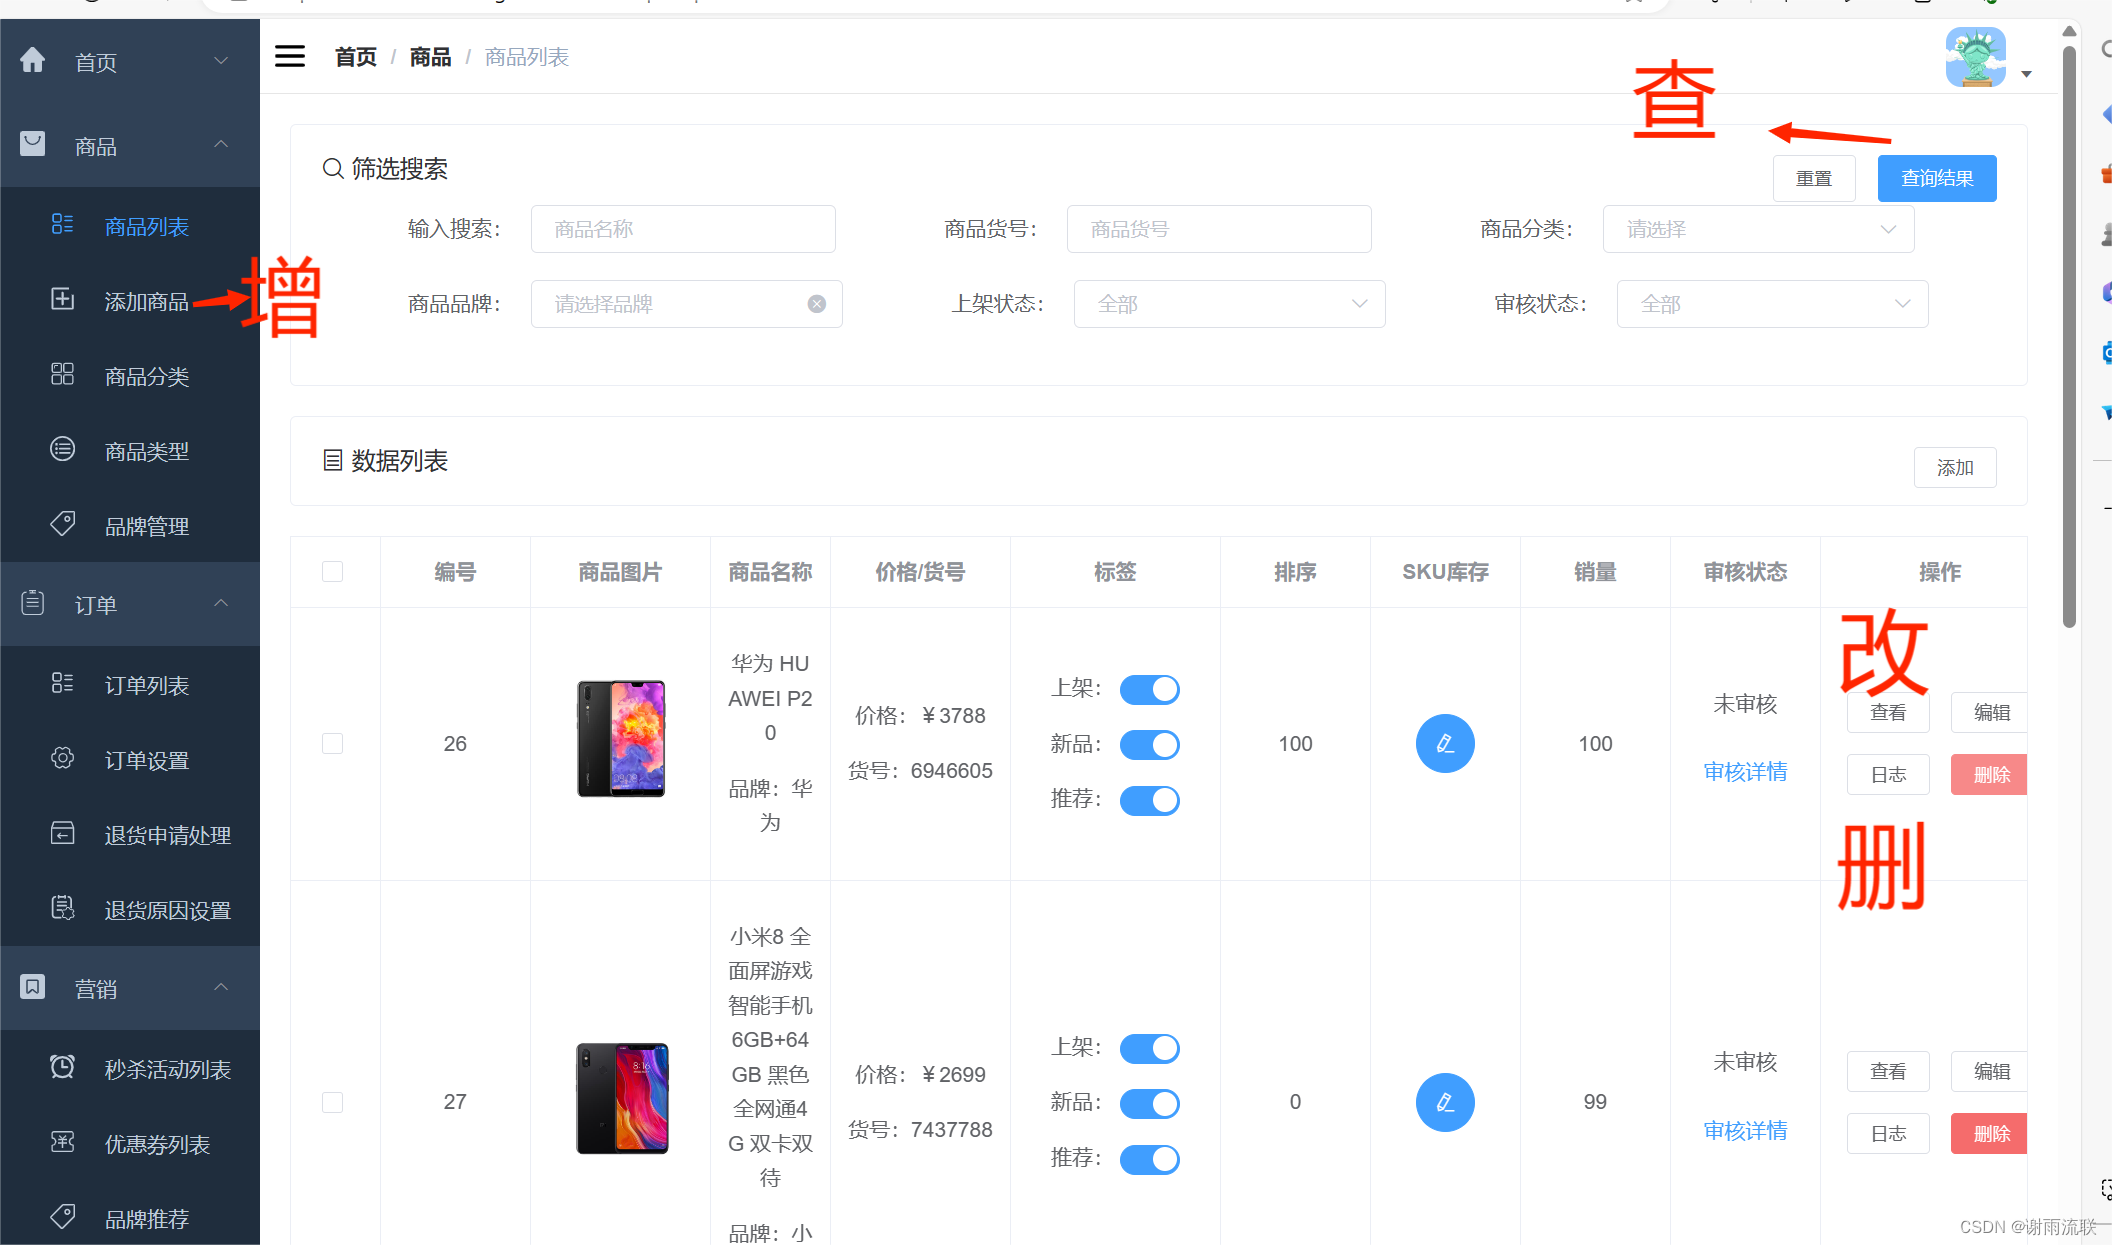This screenshot has height=1245, width=2112.
Task: Click the 秒杀活动列表 clock icon
Action: click(x=62, y=1068)
